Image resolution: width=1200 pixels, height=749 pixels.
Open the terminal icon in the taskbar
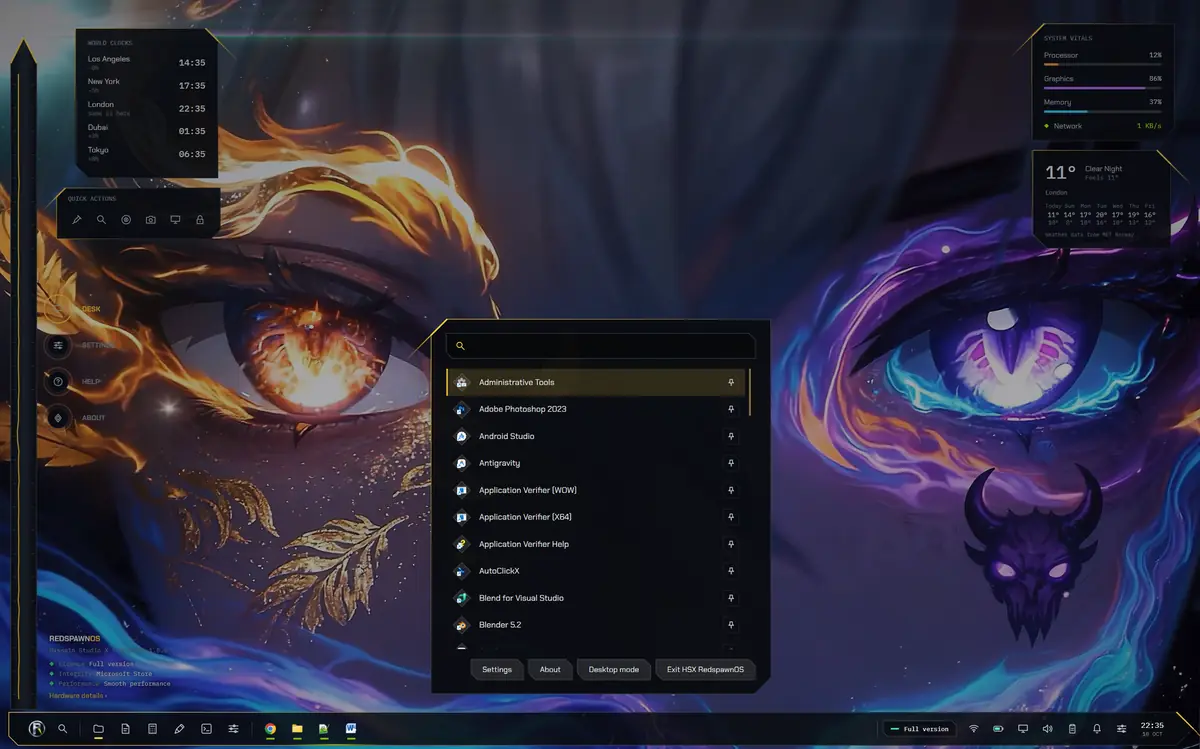pos(206,729)
